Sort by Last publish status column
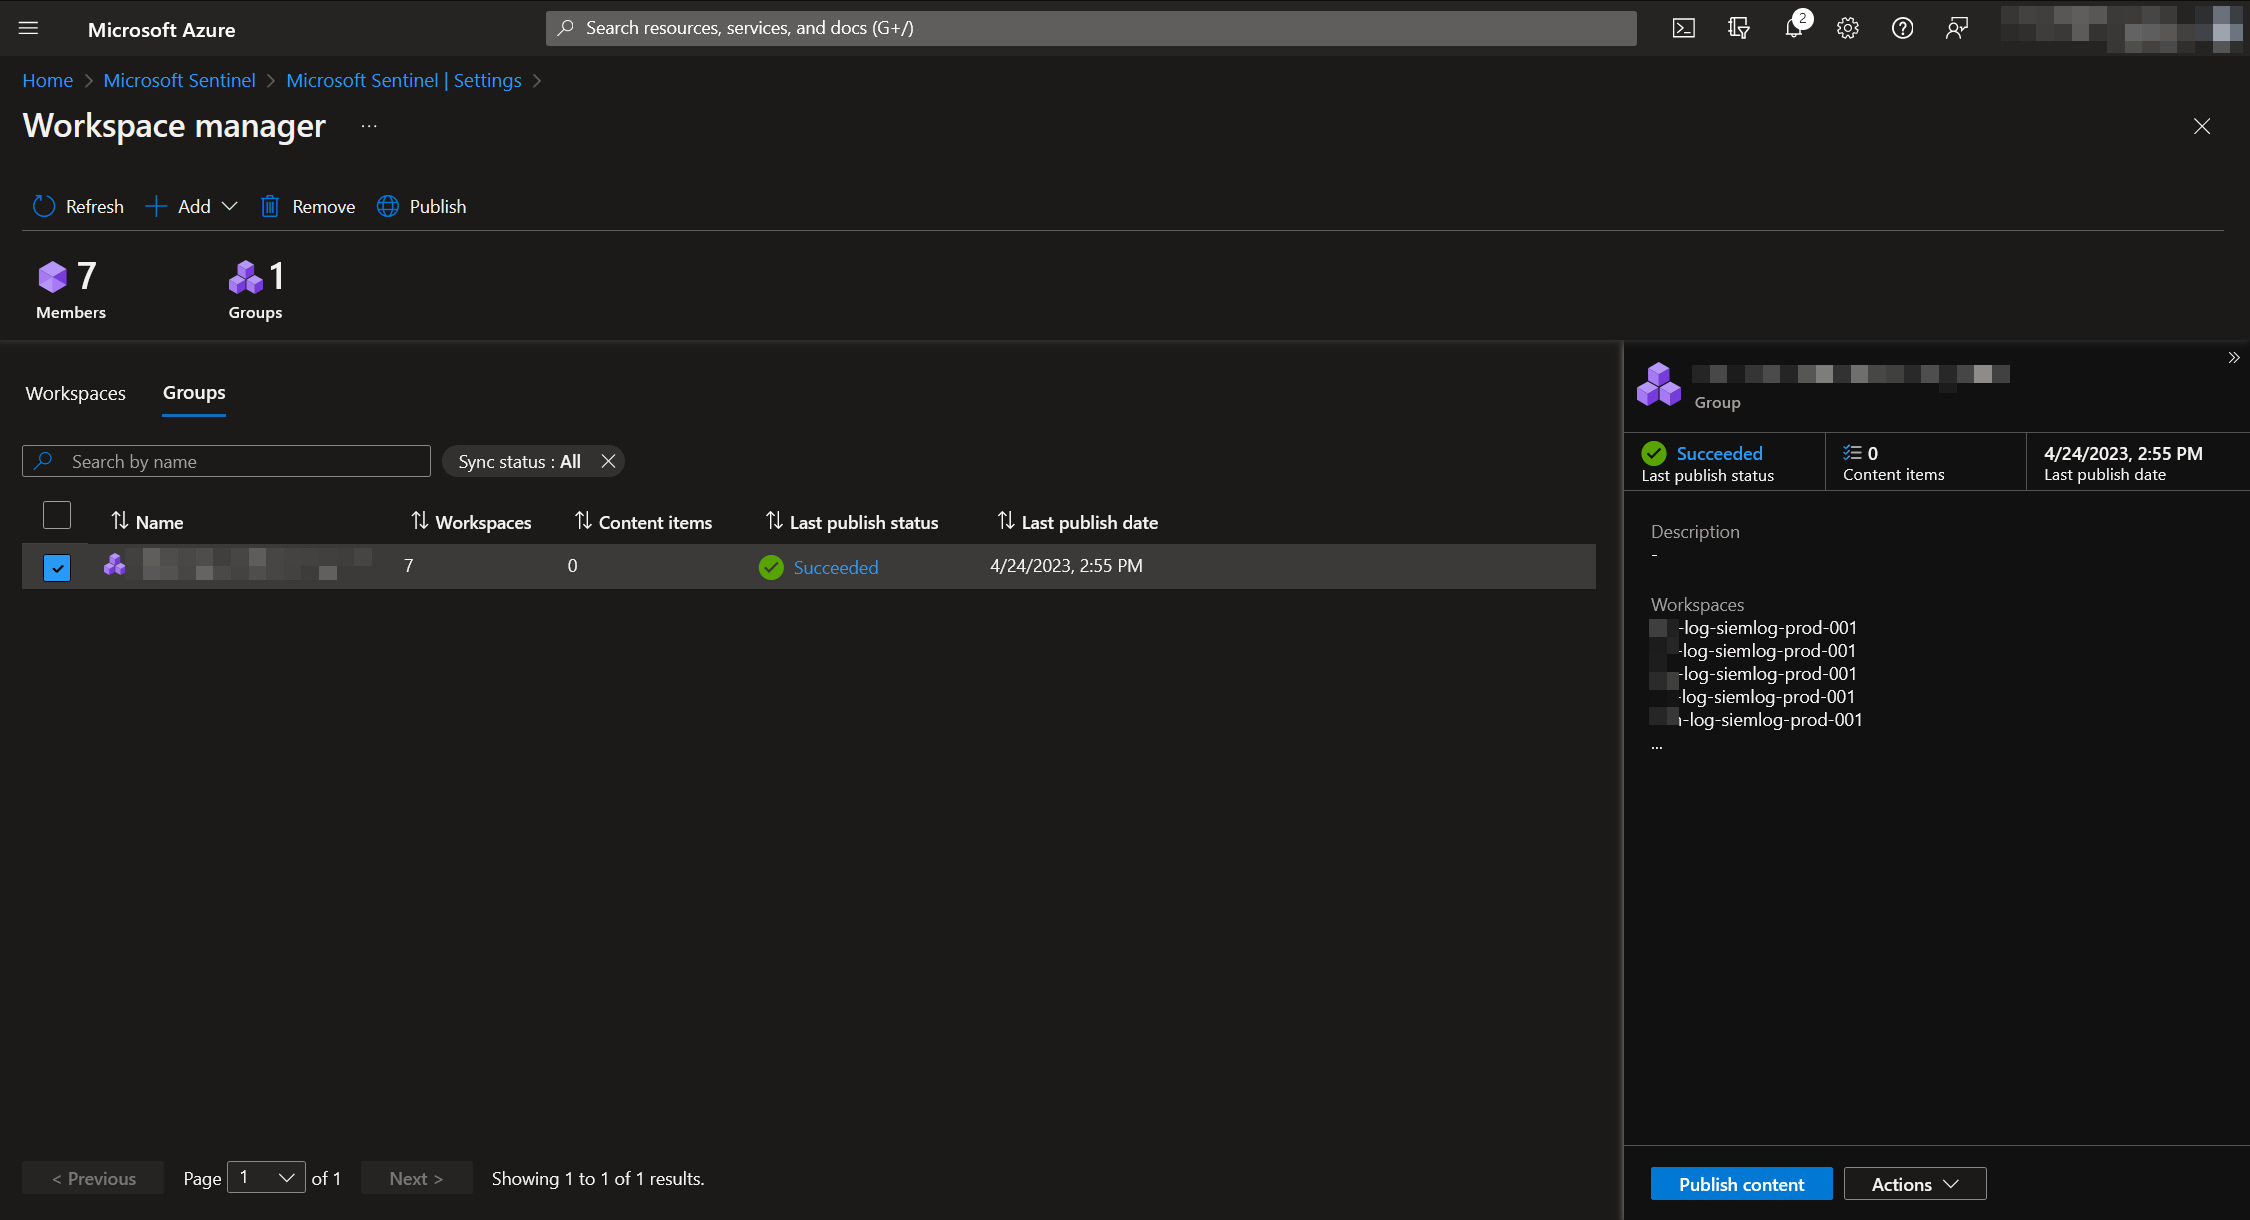This screenshot has height=1220, width=2250. [852, 522]
